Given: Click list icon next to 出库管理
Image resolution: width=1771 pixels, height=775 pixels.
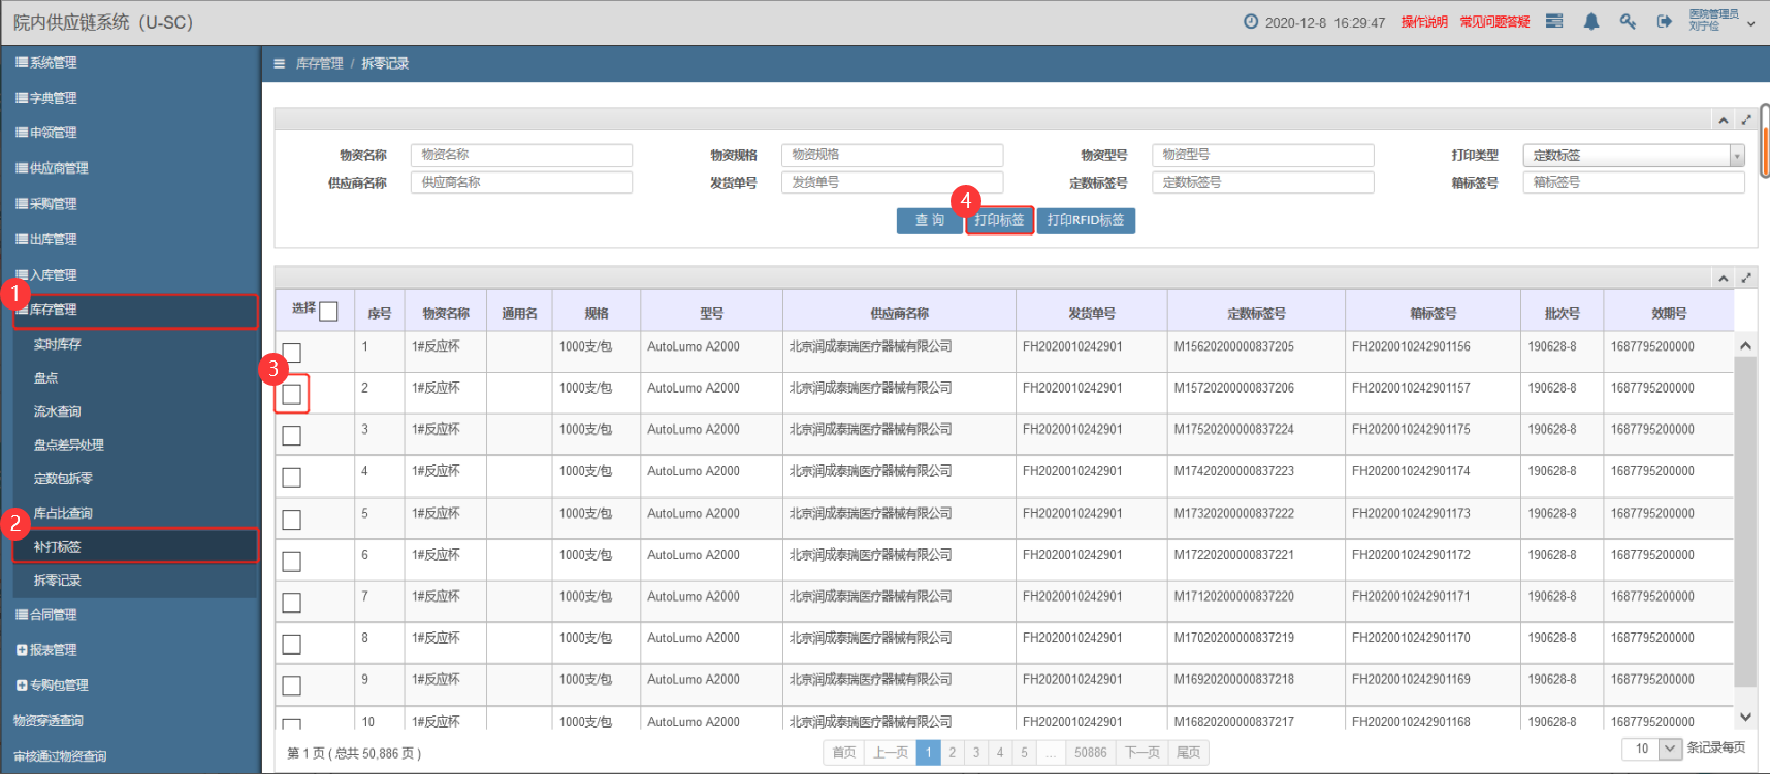Looking at the screenshot, I should (x=21, y=239).
